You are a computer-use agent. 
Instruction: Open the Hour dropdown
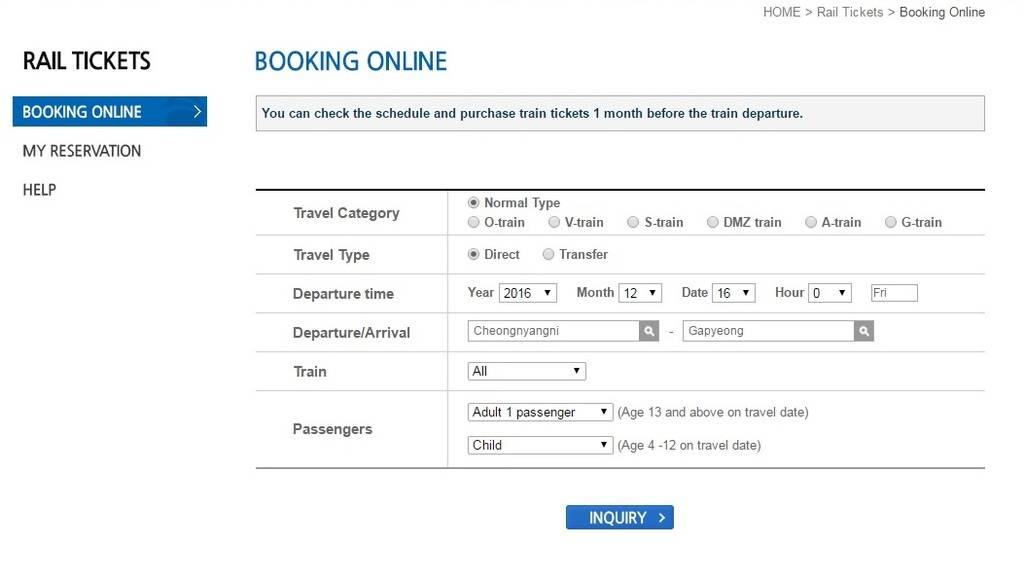[x=830, y=293]
